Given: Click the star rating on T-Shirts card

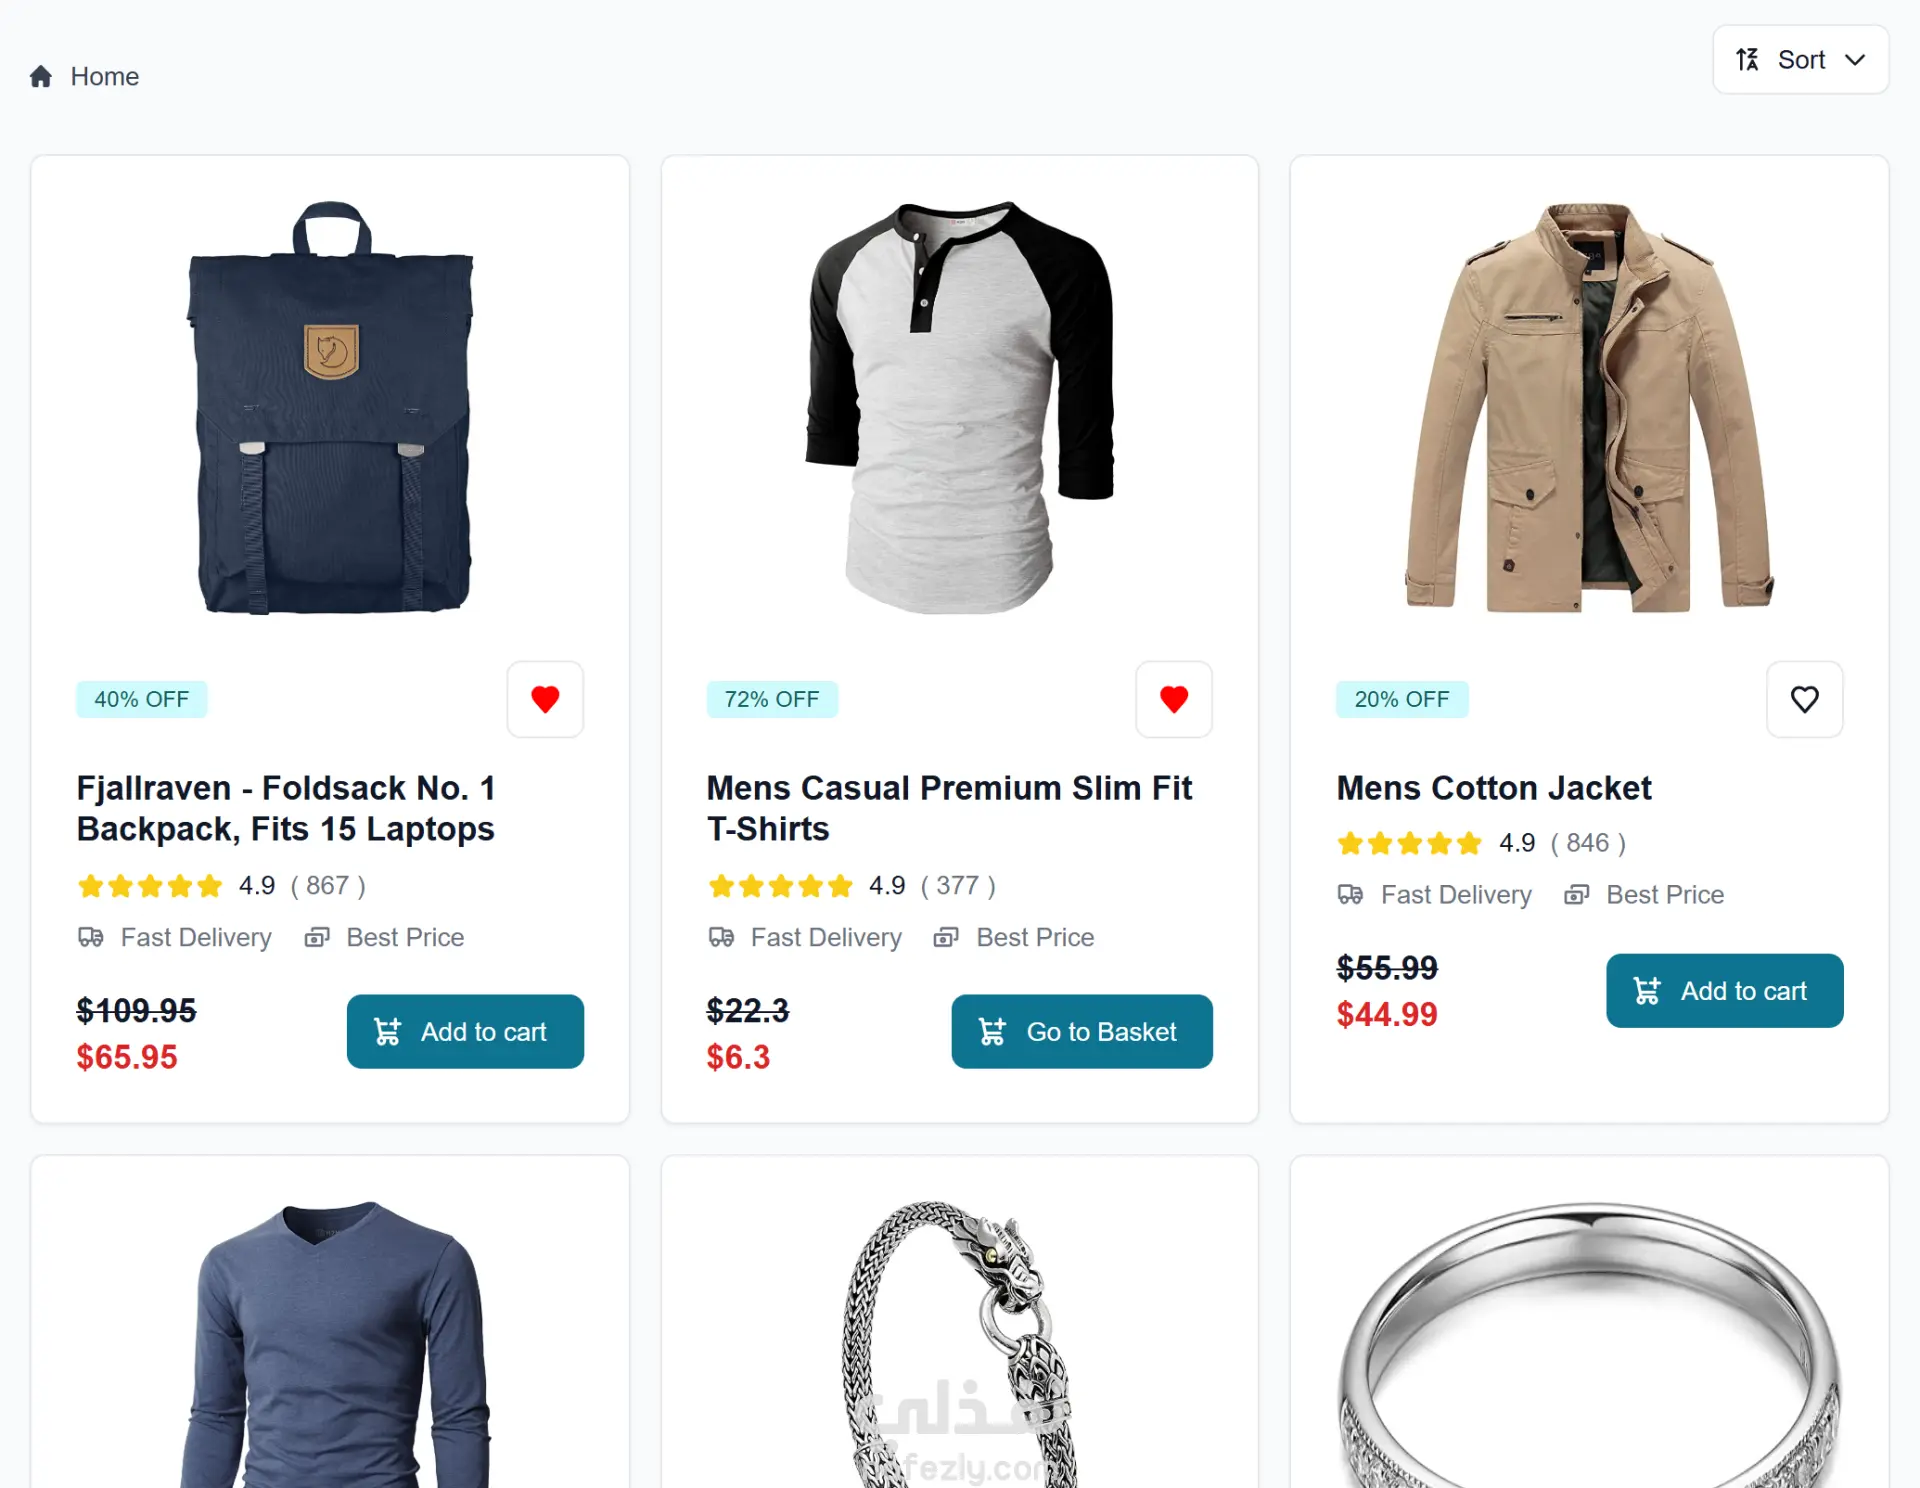Looking at the screenshot, I should (x=780, y=886).
